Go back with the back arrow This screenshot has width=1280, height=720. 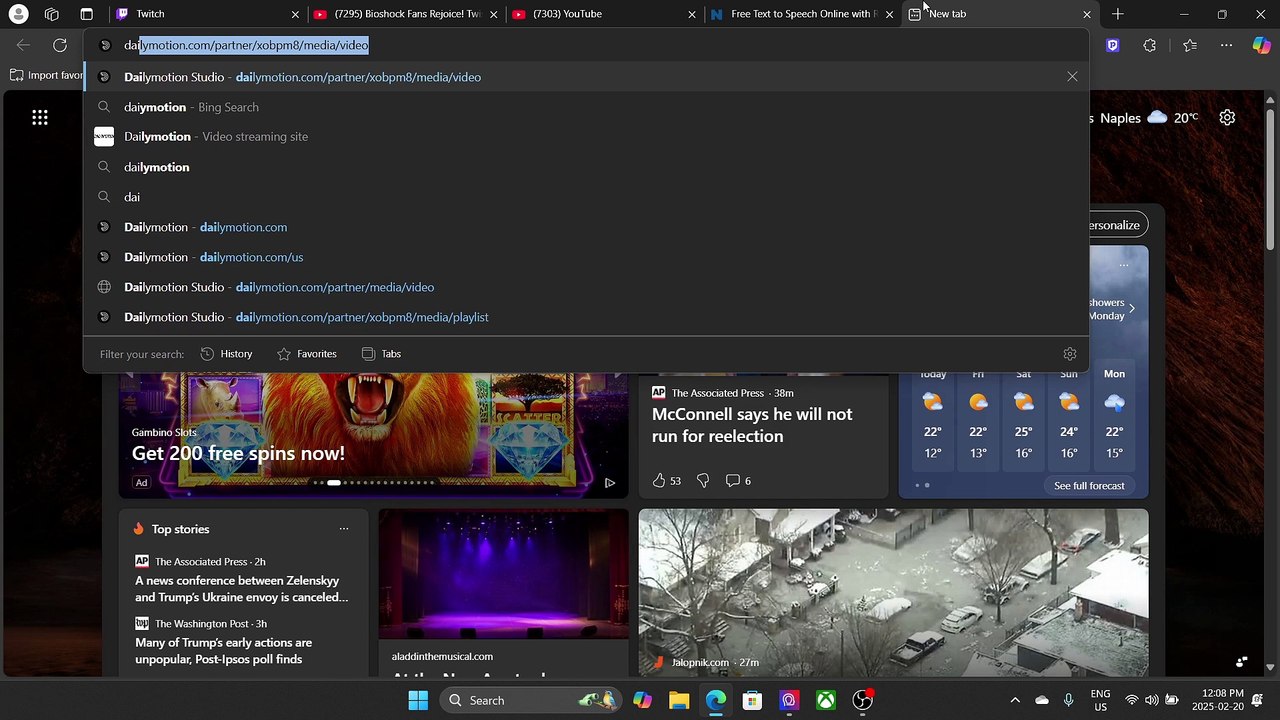coord(23,45)
